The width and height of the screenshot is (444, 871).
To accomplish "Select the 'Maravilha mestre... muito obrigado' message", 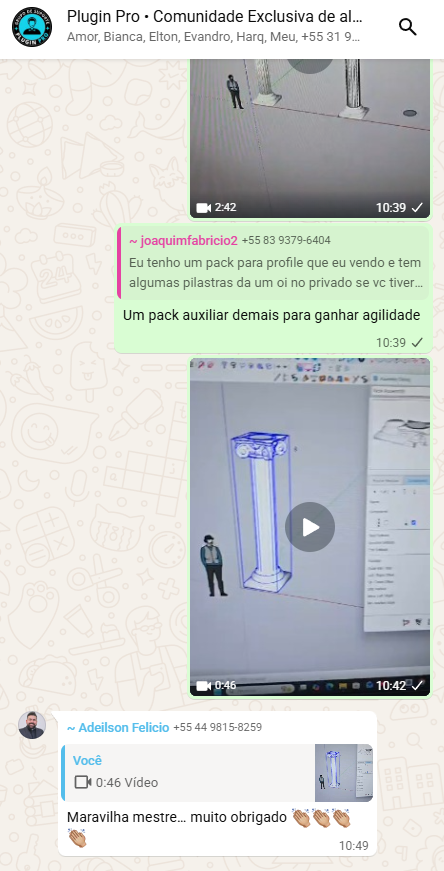I will click(x=208, y=827).
